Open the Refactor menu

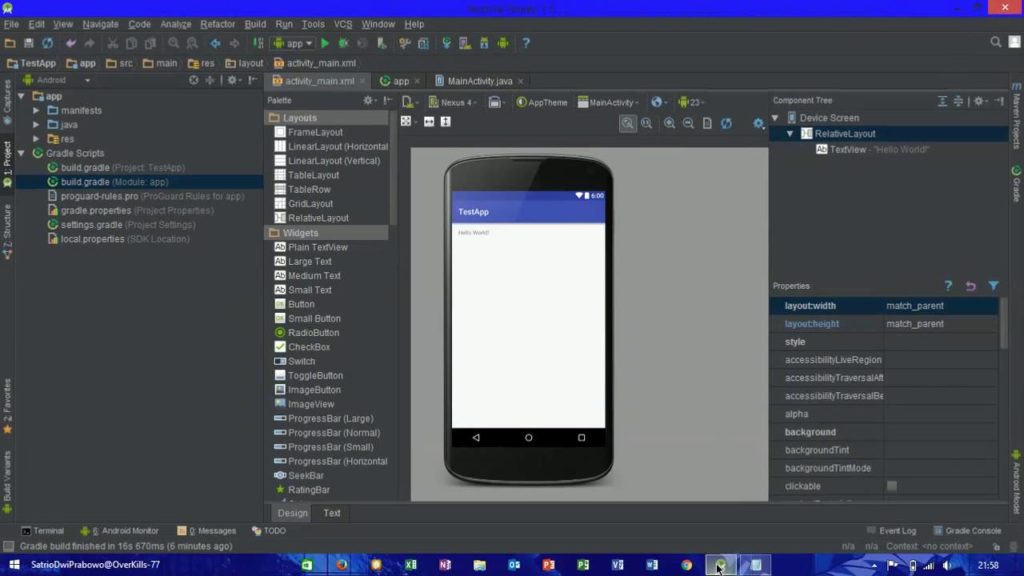217,24
